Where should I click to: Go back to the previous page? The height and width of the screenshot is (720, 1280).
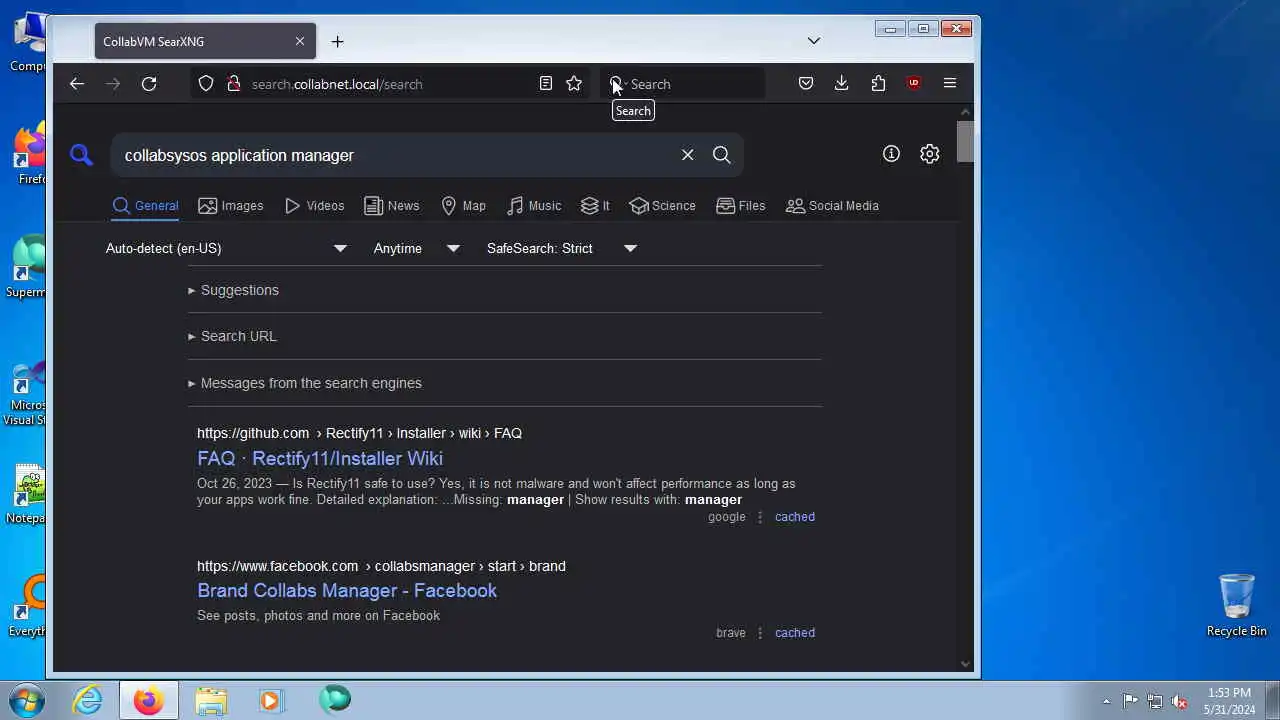77,84
